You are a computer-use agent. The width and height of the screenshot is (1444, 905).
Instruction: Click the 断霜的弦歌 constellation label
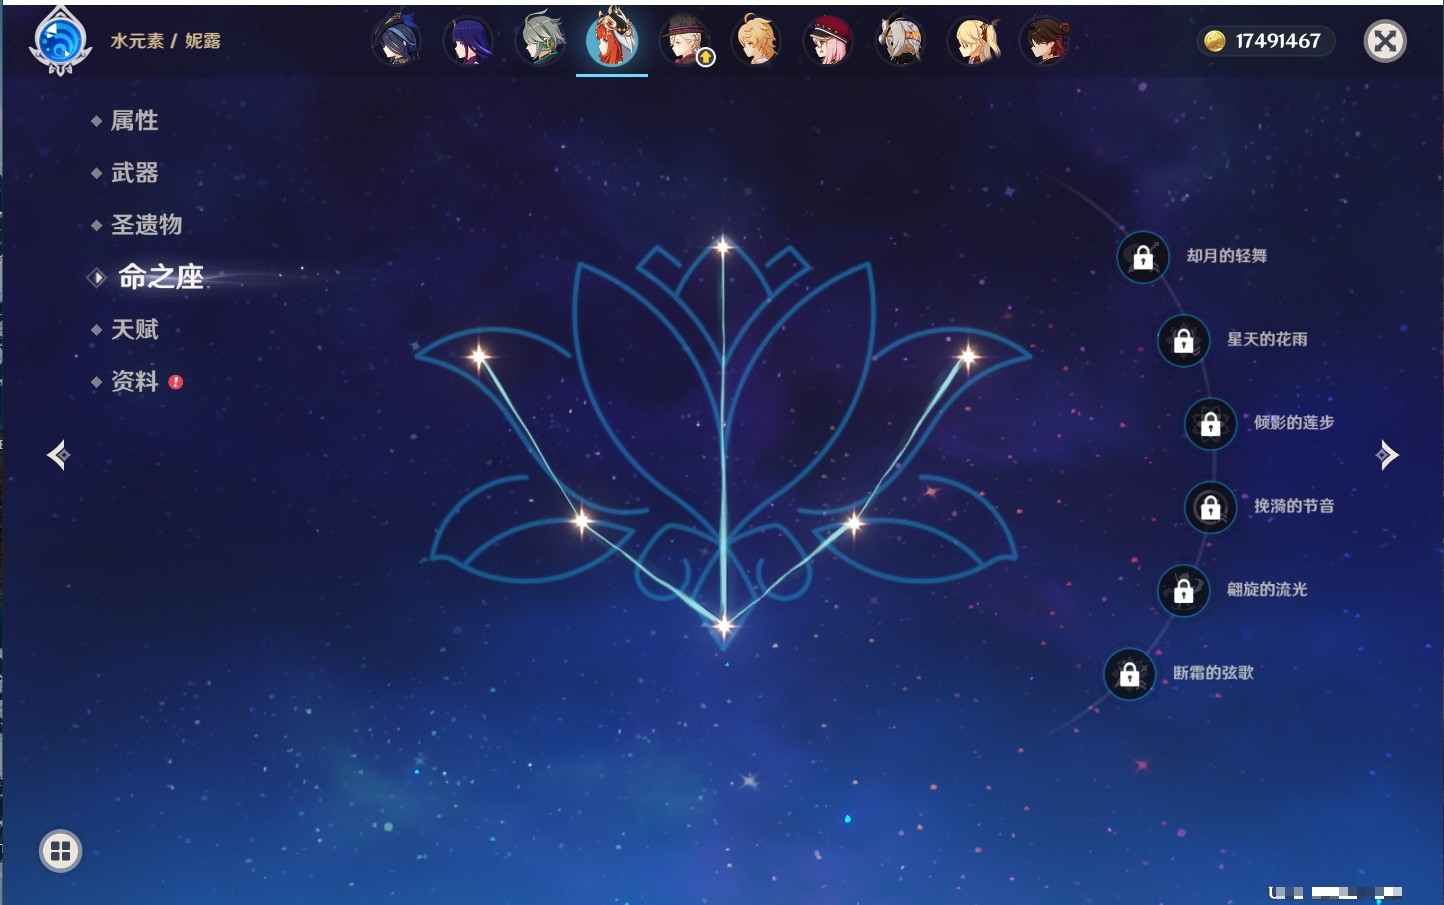pos(1213,672)
